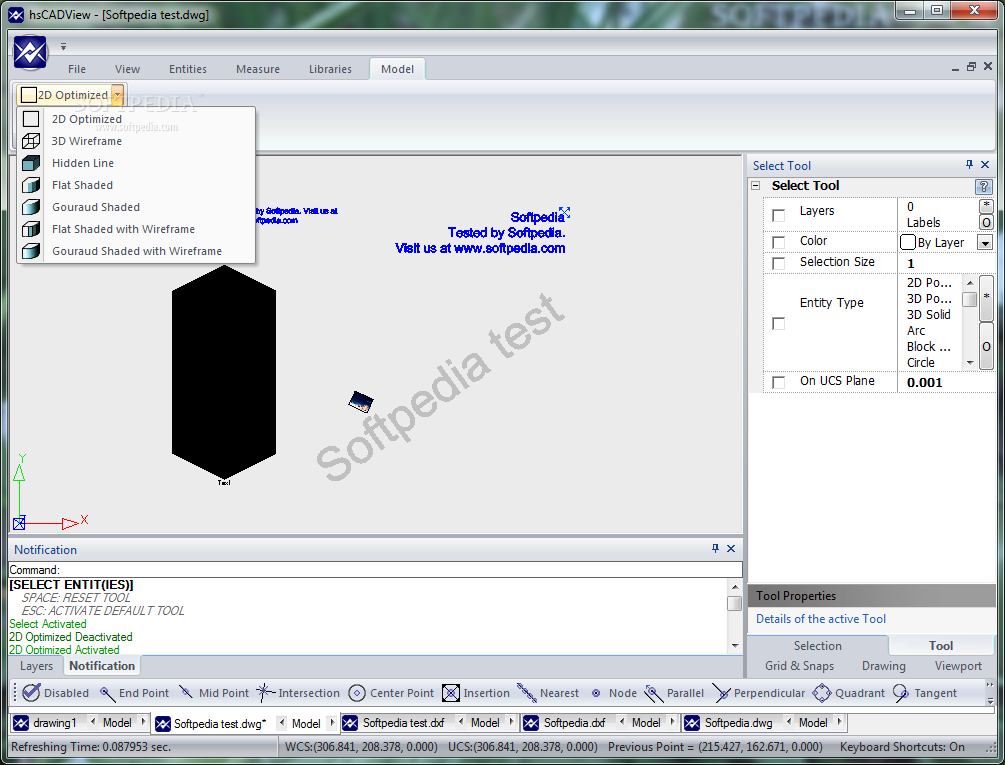Enable Insertion snap

click(x=476, y=693)
